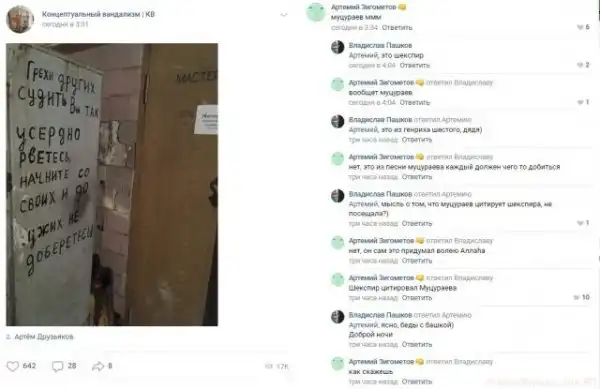600x389 pixels.
Task: Open the post timestamp 'сегодня в 3:31'
Action: pyautogui.click(x=65, y=24)
